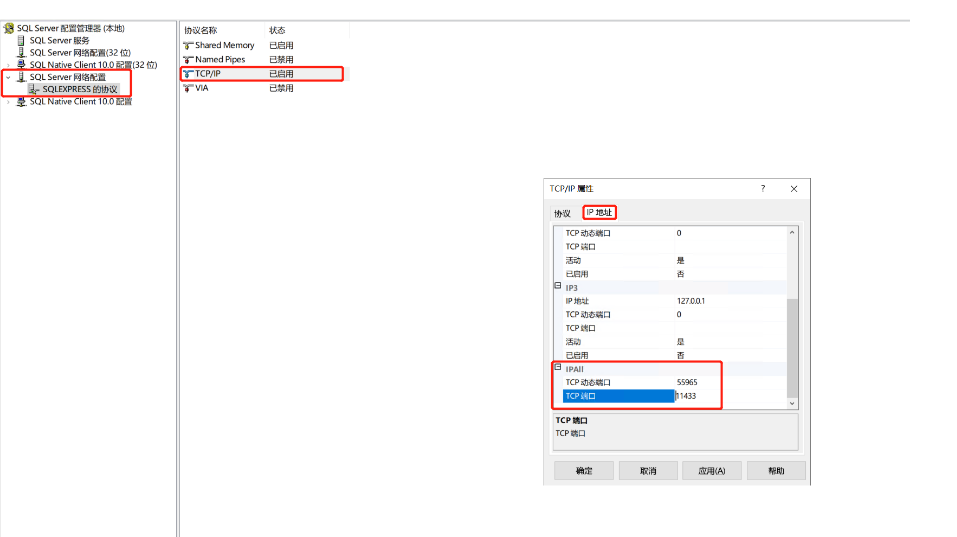Viewport: 957px width, 537px height.
Task: Collapse the SQL Server 网络配置 tree node
Action: point(9,77)
